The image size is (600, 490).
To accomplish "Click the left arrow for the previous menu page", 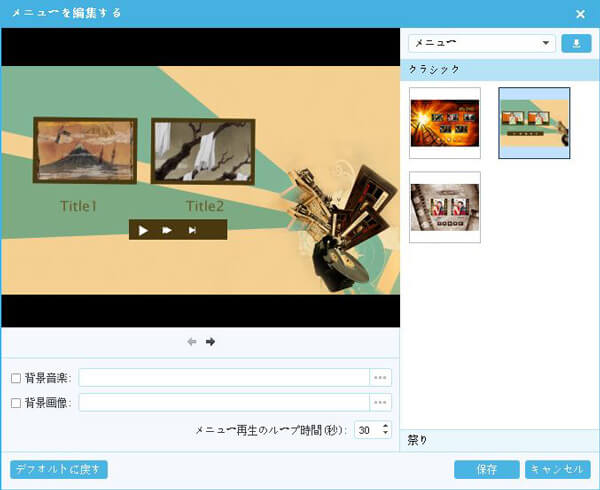I will (192, 342).
